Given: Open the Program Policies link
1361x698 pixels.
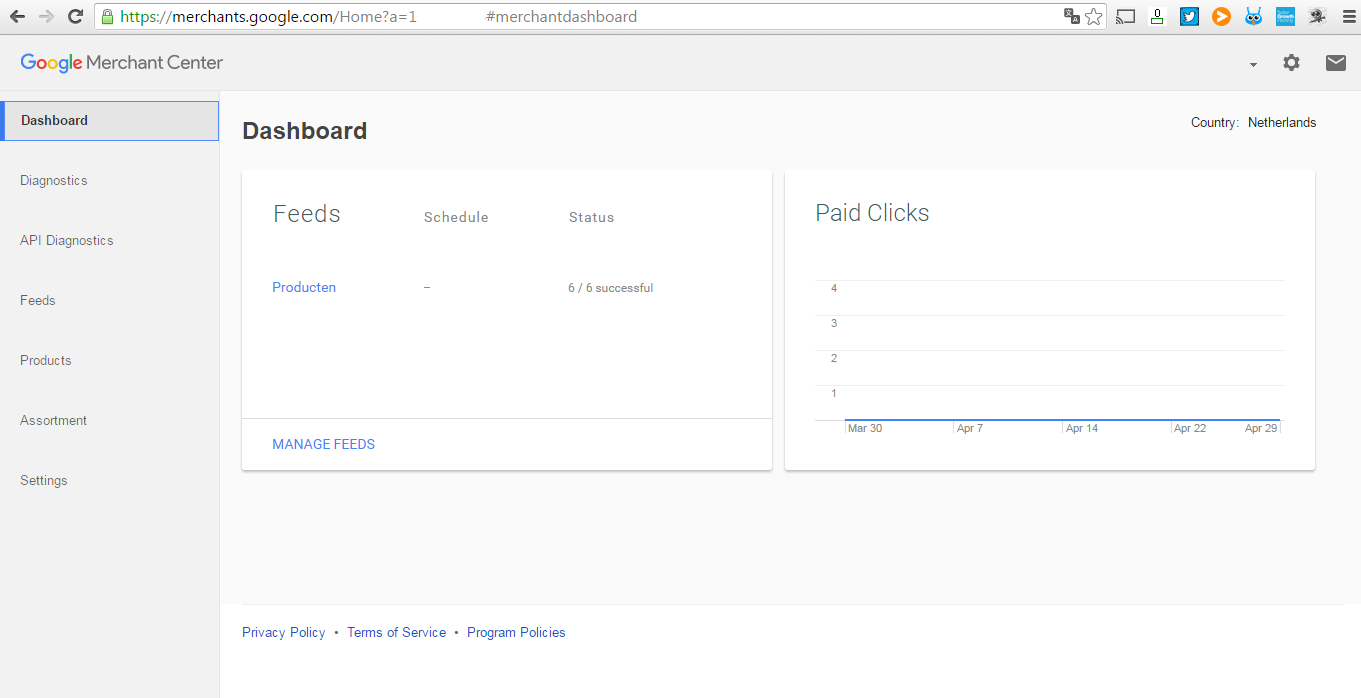Looking at the screenshot, I should (516, 633).
